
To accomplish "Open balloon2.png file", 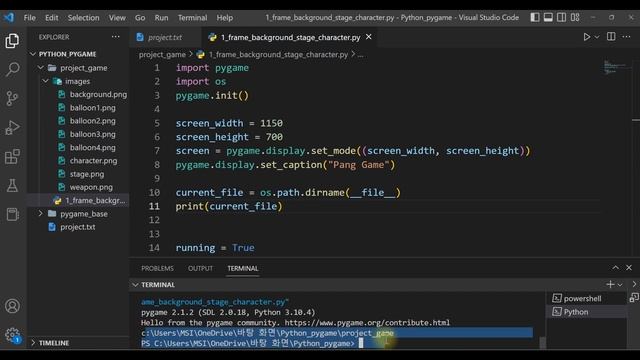I will 92,121.
